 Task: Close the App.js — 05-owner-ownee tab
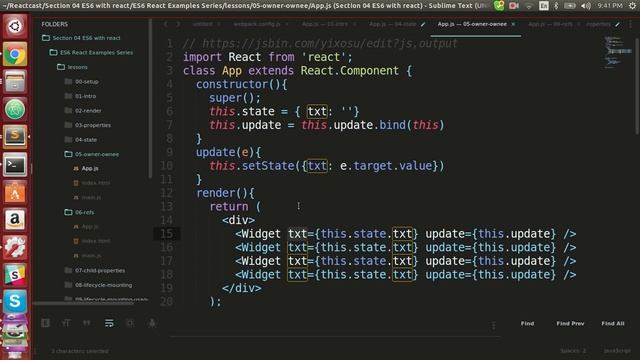click(x=513, y=24)
